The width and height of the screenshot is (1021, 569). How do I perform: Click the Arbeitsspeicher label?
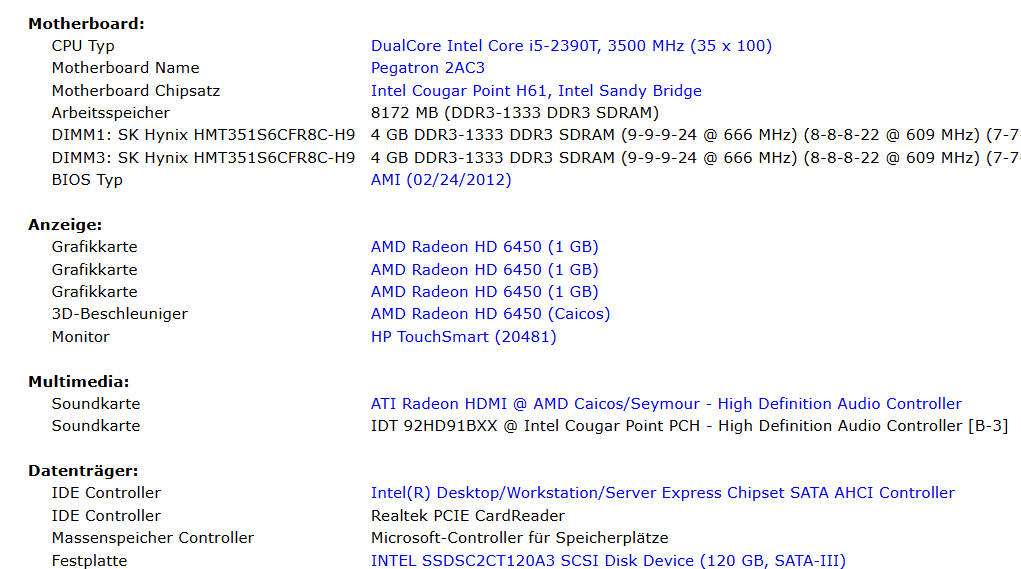(111, 113)
